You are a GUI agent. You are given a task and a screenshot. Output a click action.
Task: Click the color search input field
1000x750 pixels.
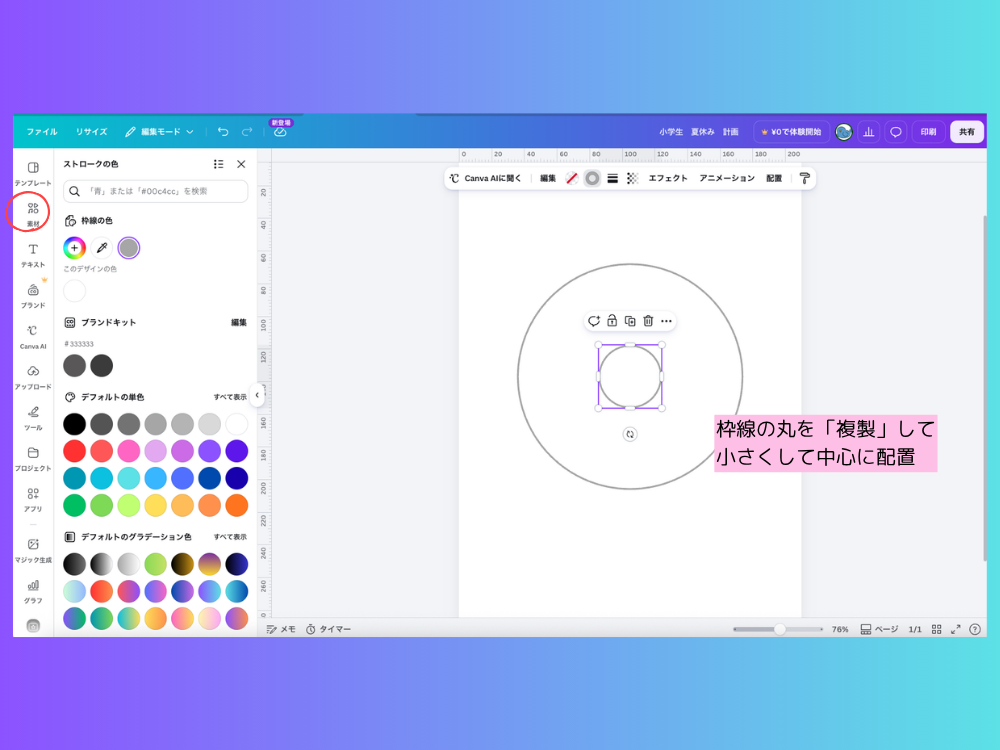[x=156, y=191]
